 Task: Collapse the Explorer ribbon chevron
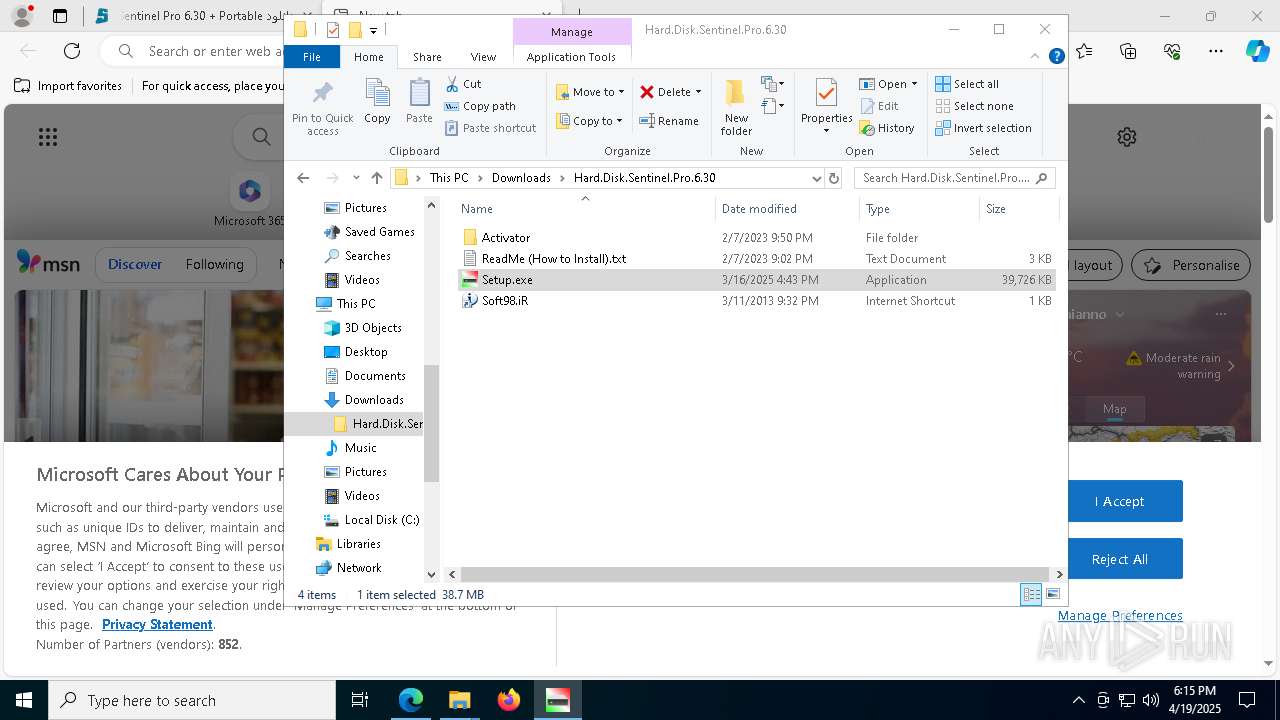1036,57
